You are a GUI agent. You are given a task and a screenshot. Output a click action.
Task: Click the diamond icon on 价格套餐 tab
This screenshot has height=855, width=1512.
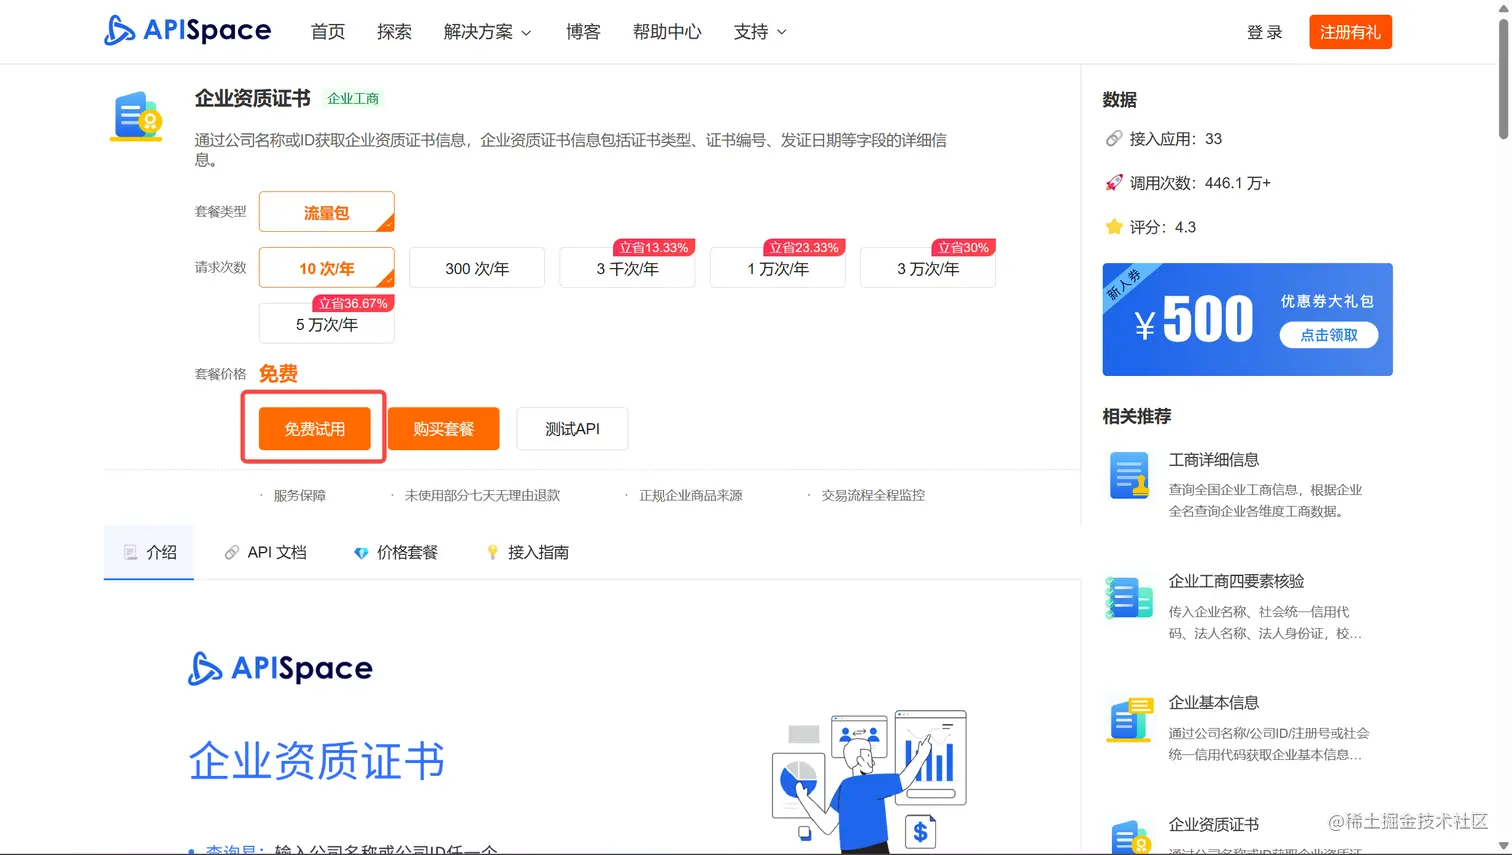click(361, 552)
